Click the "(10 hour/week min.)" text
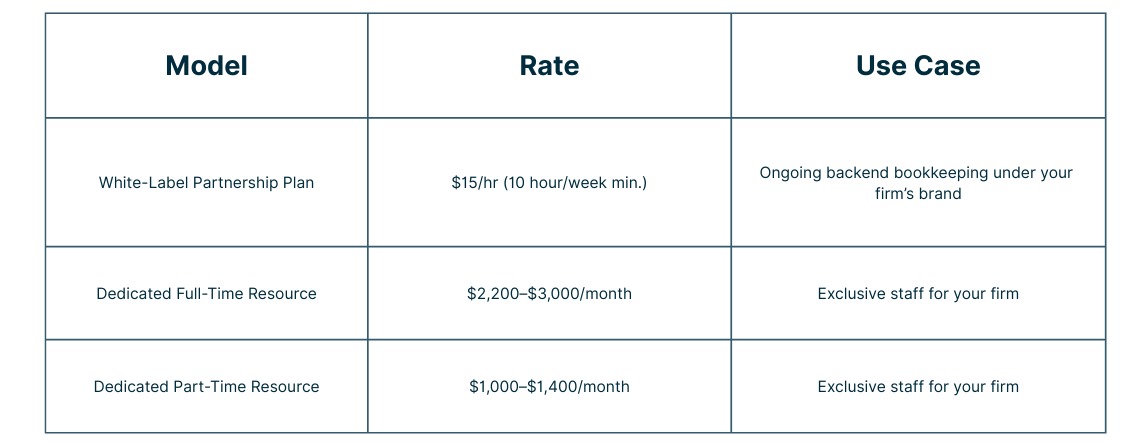The height and width of the screenshot is (445, 1140). 574,183
